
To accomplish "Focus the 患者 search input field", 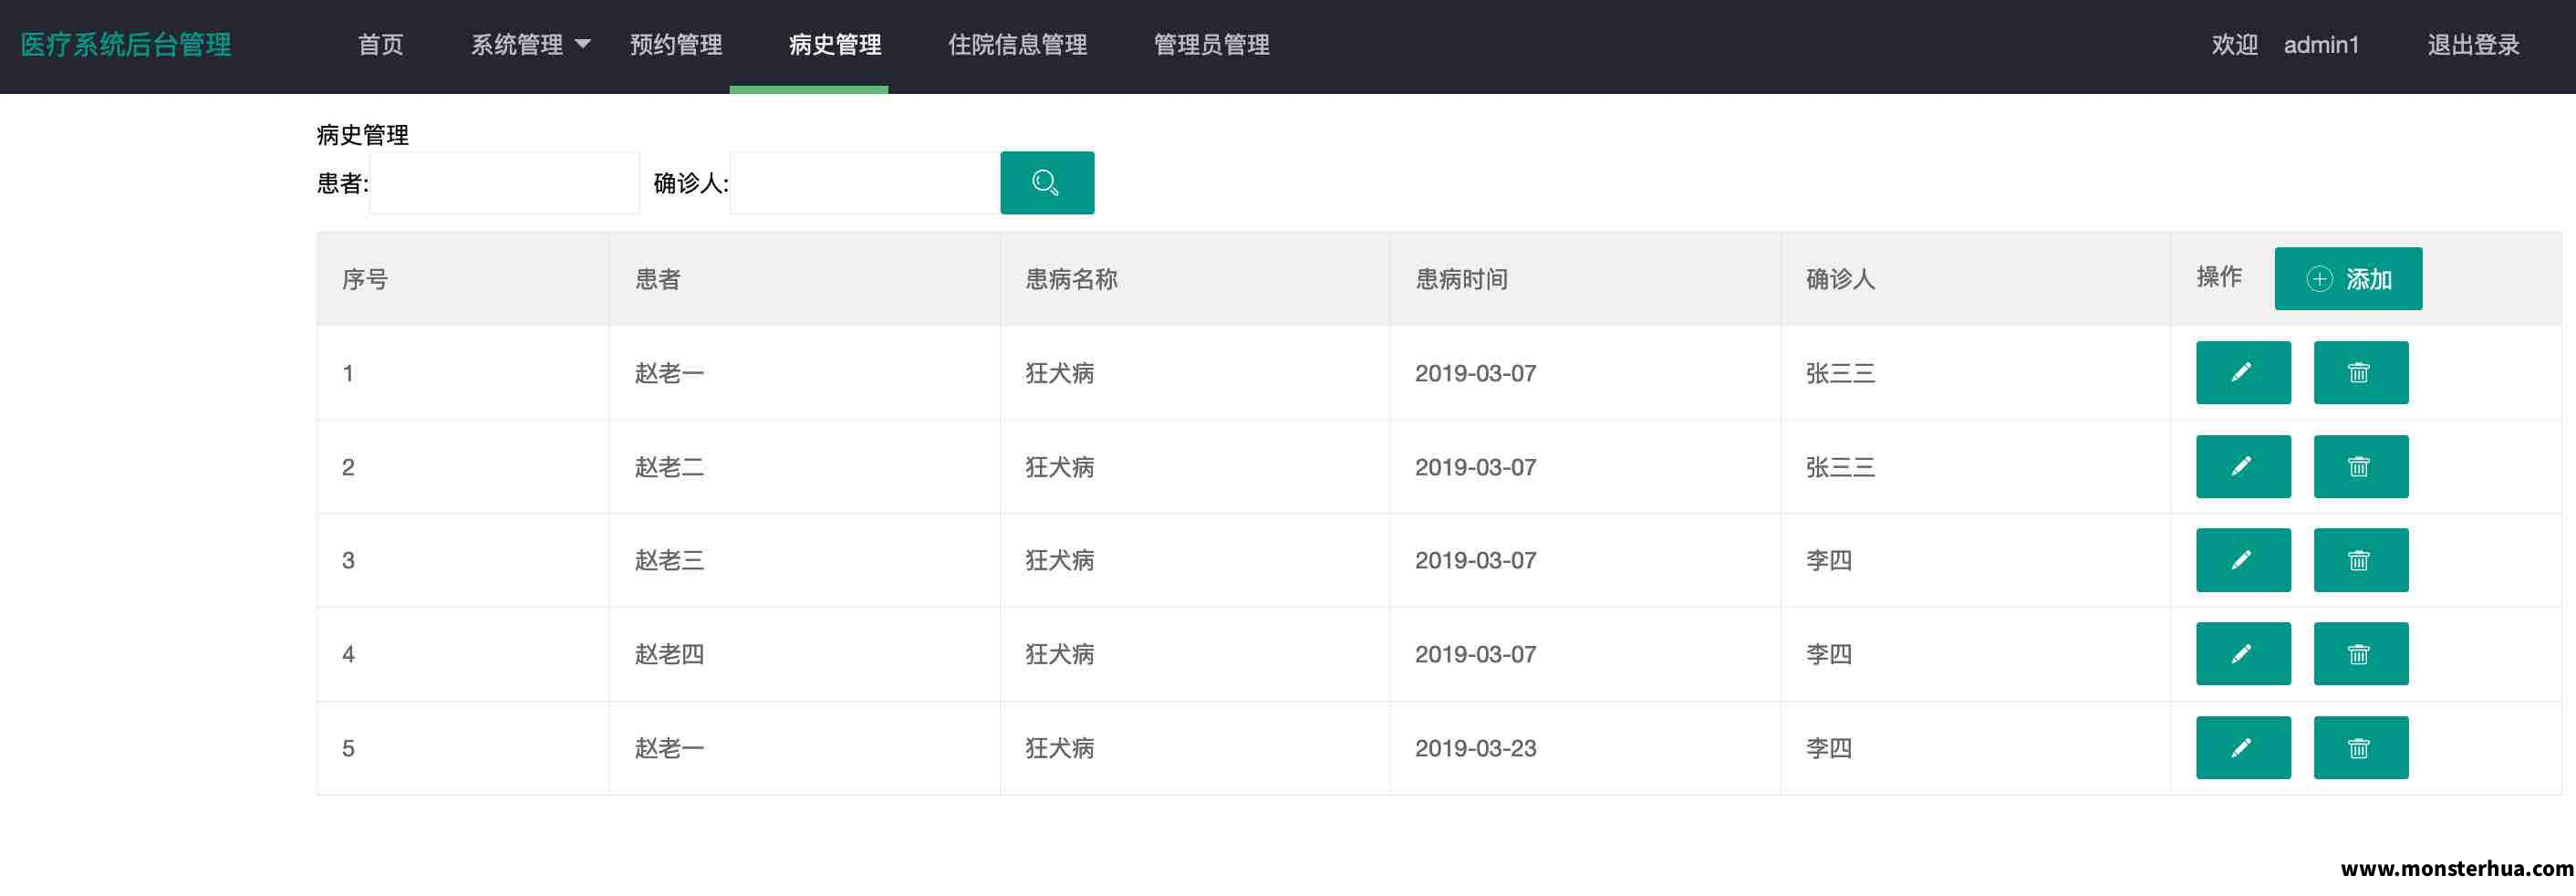I will click(504, 183).
